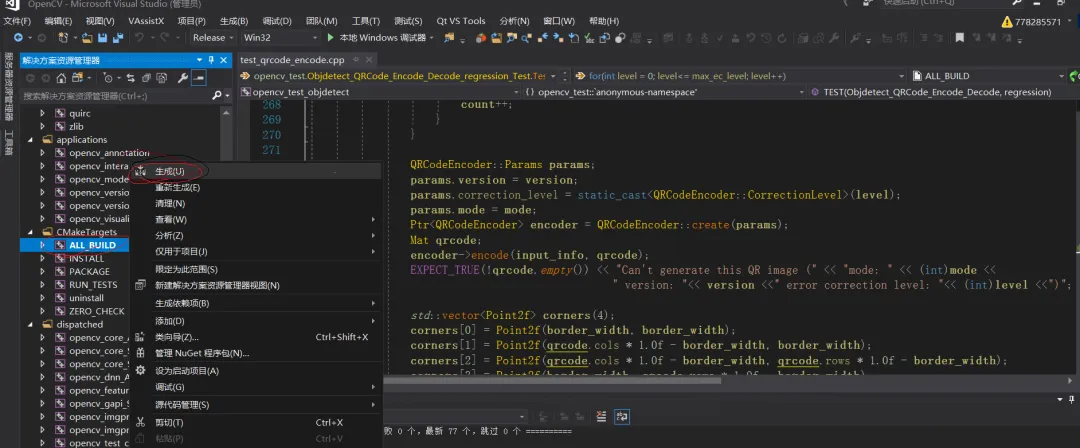This screenshot has width=1080, height=448.
Task: Collapse the CMakeTargets folder
Action: point(32,232)
